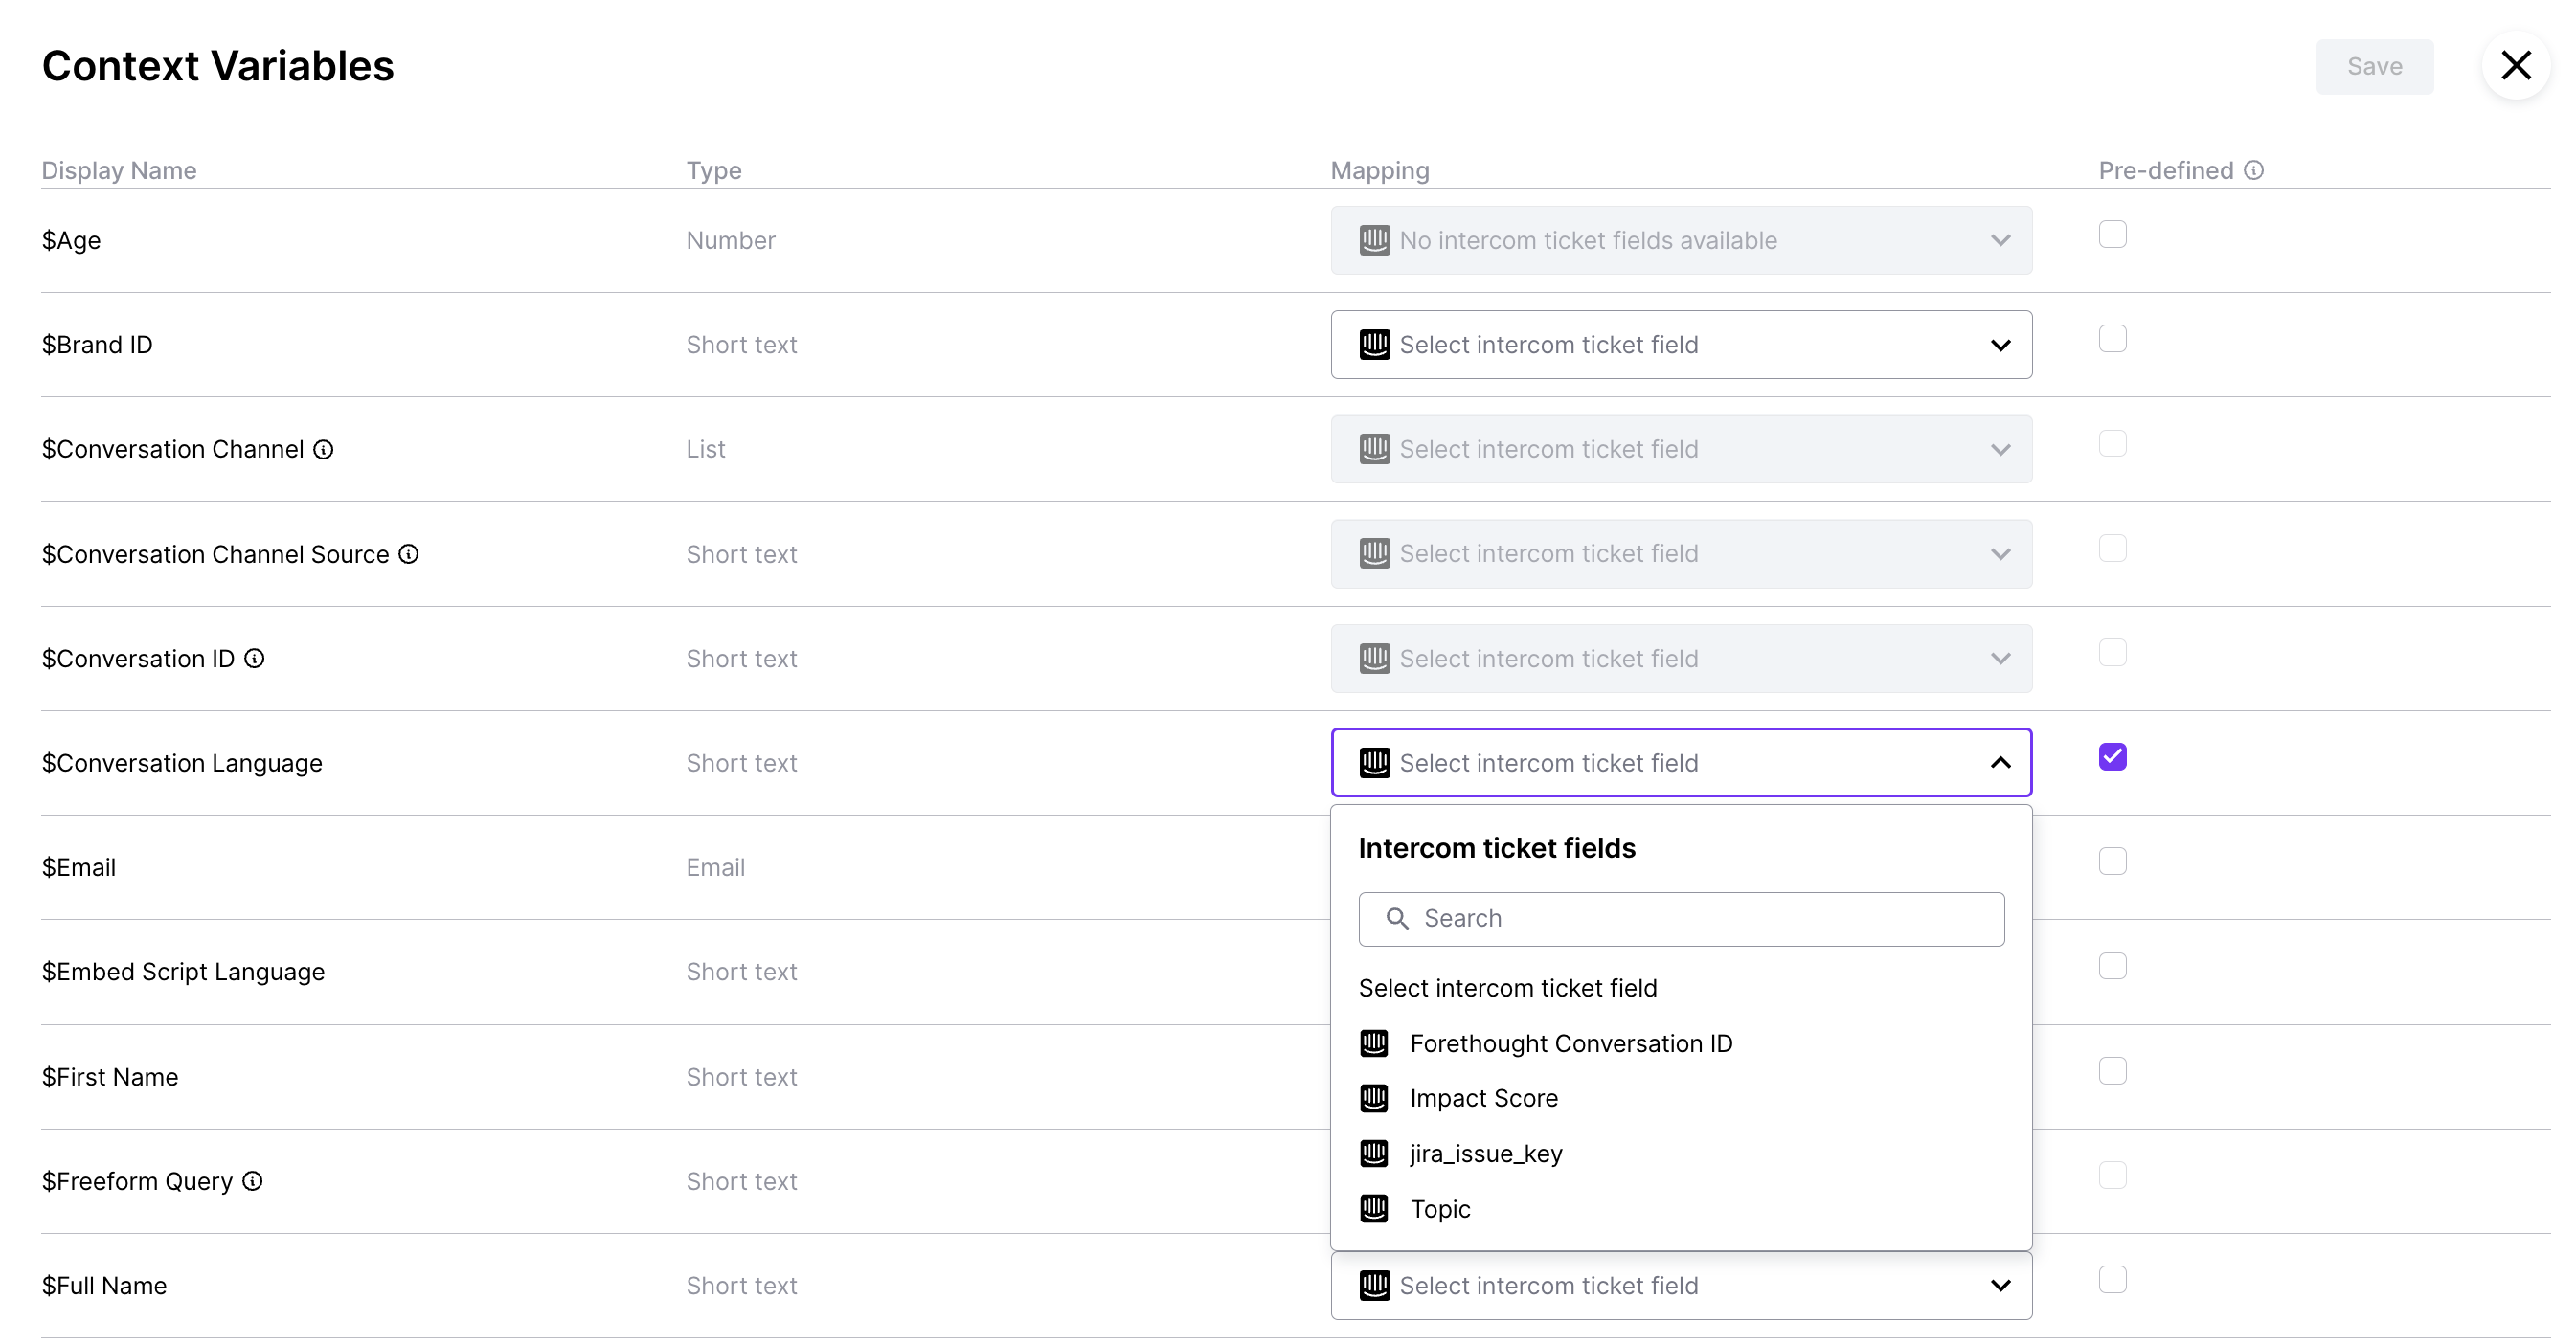Toggle Pre-defined checkbox for $Age
This screenshot has width=2576, height=1344.
click(x=2112, y=234)
